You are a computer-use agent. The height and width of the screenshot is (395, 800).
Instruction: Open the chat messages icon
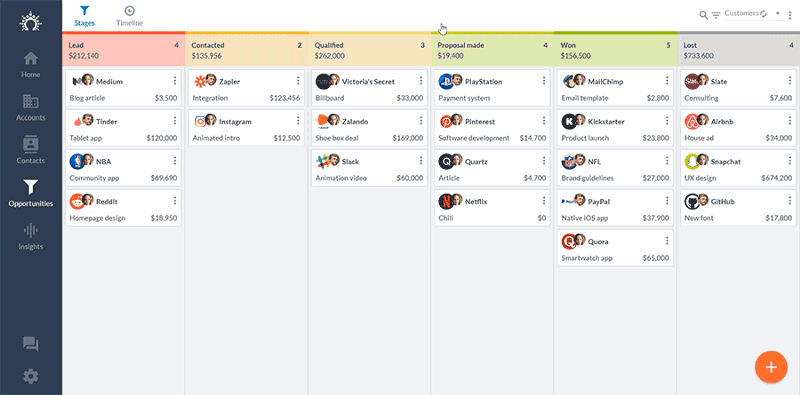tap(31, 344)
